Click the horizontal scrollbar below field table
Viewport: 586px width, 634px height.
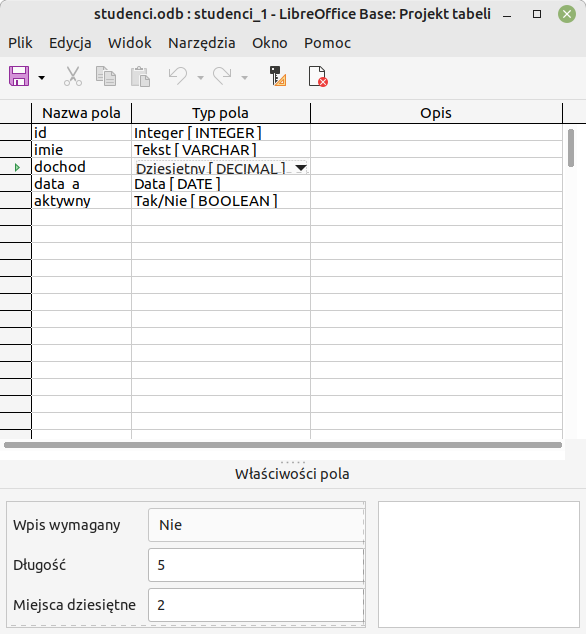(283, 445)
